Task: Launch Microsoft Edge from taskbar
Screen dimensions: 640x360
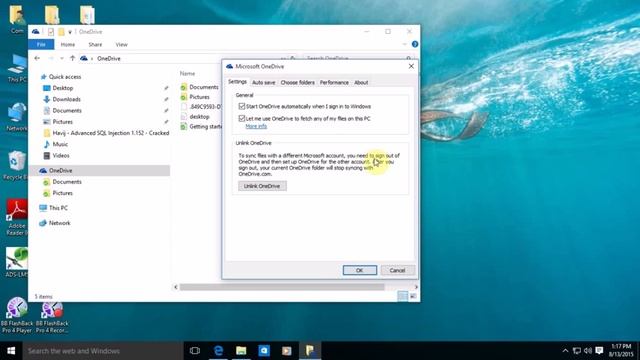Action: pyautogui.click(x=218, y=351)
